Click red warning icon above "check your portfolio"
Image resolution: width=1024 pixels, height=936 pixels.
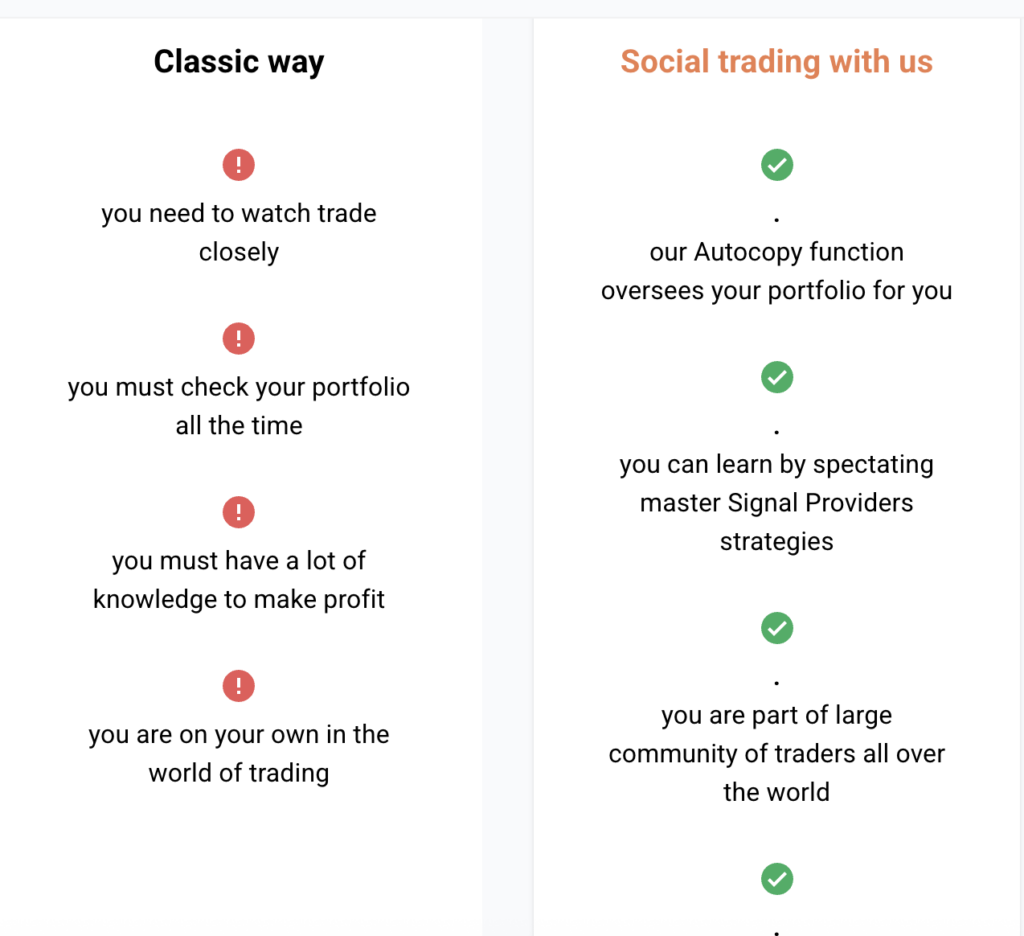(x=239, y=338)
